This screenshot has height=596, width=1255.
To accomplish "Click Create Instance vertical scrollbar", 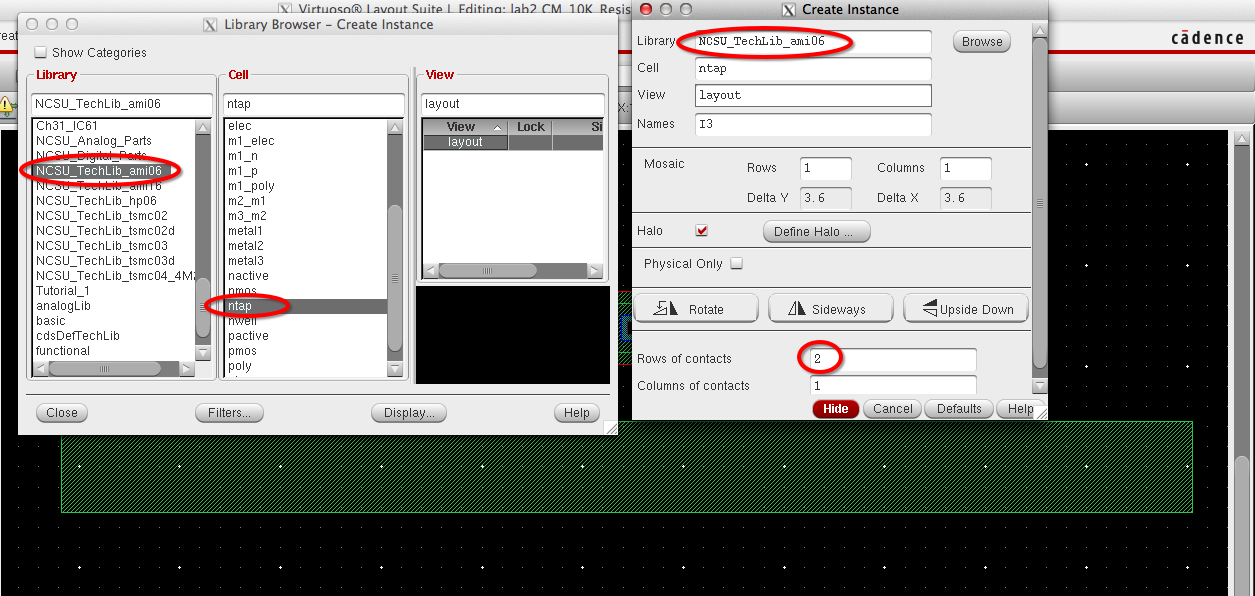I will point(1040,204).
